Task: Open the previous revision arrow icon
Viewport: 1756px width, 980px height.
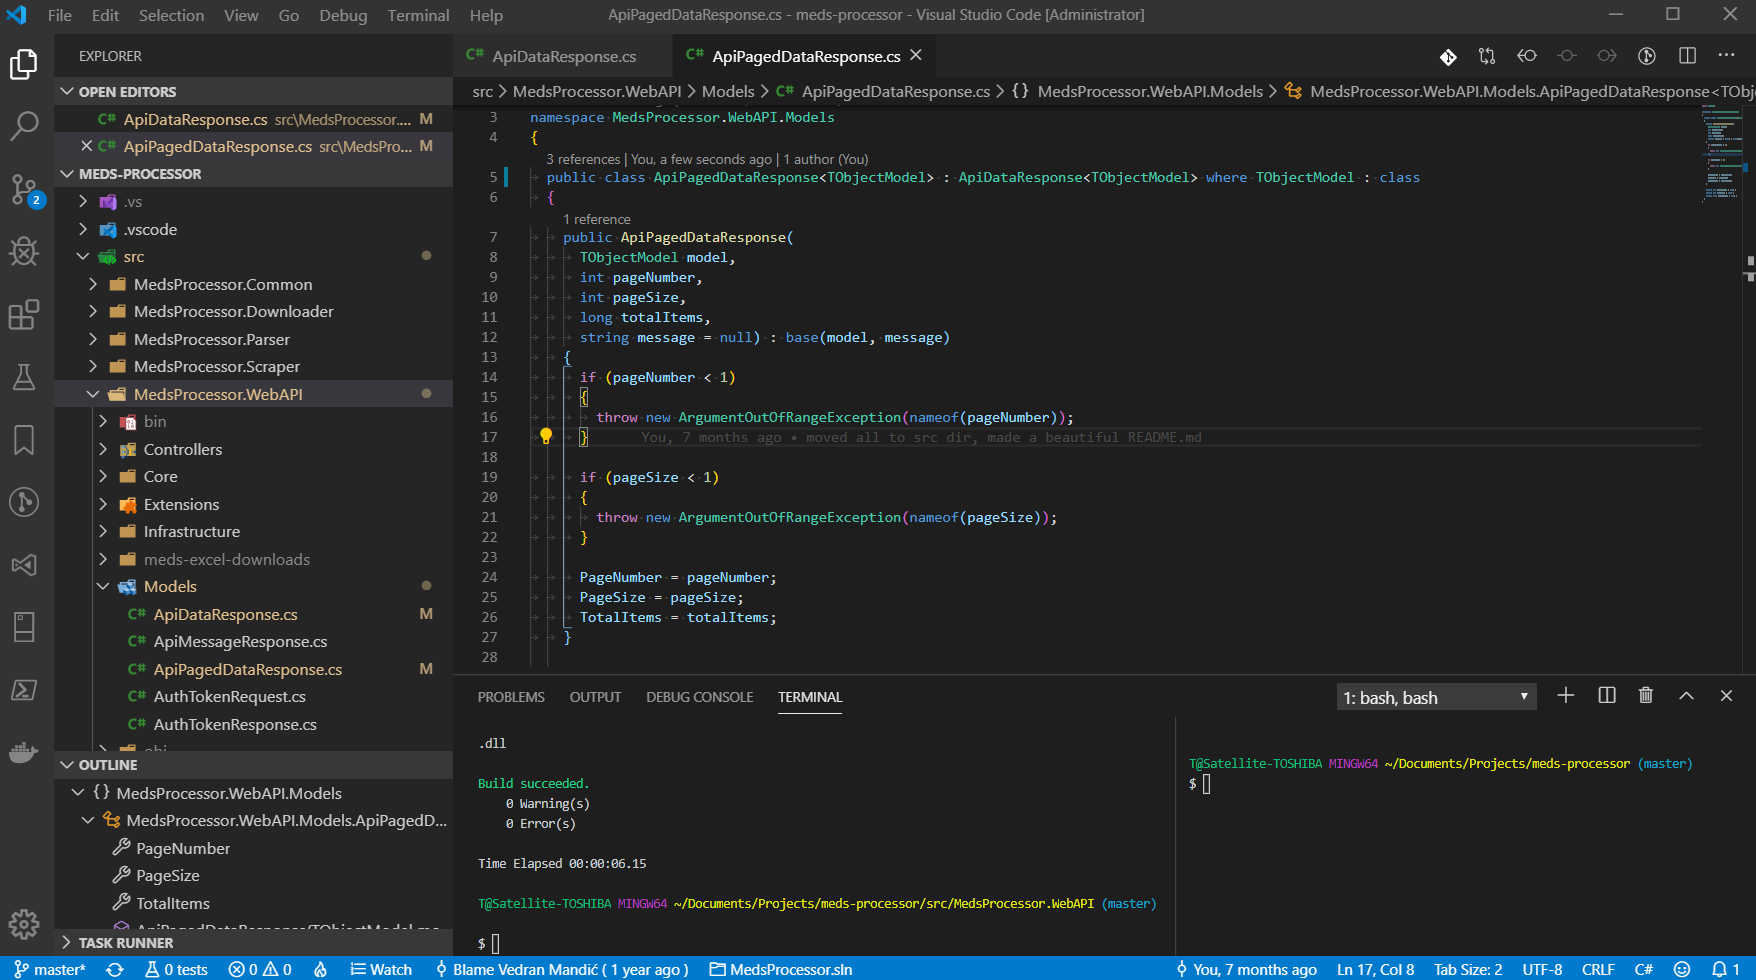Action: (1527, 56)
